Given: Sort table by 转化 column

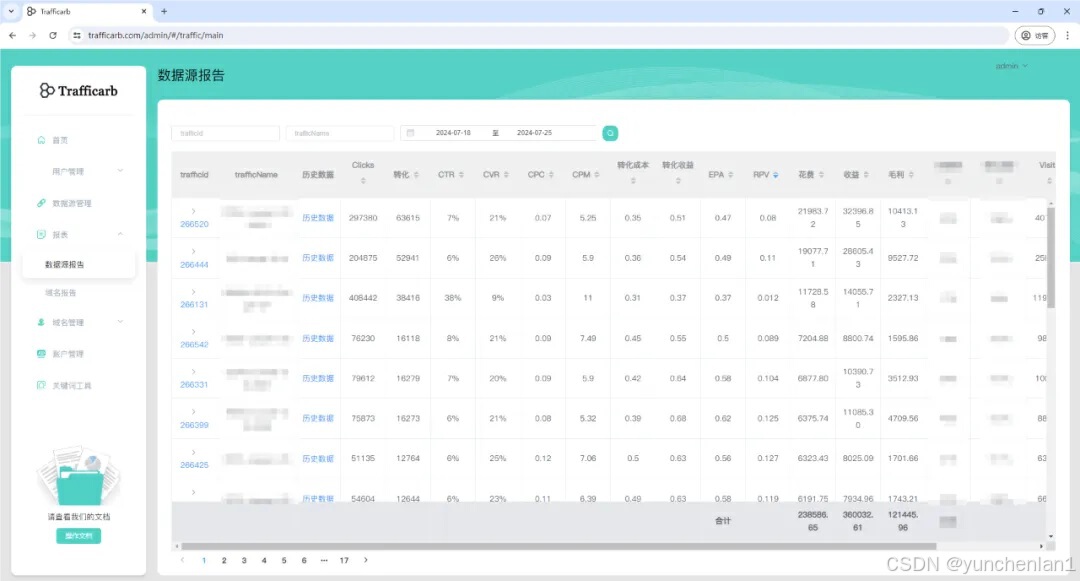Looking at the screenshot, I should (416, 175).
